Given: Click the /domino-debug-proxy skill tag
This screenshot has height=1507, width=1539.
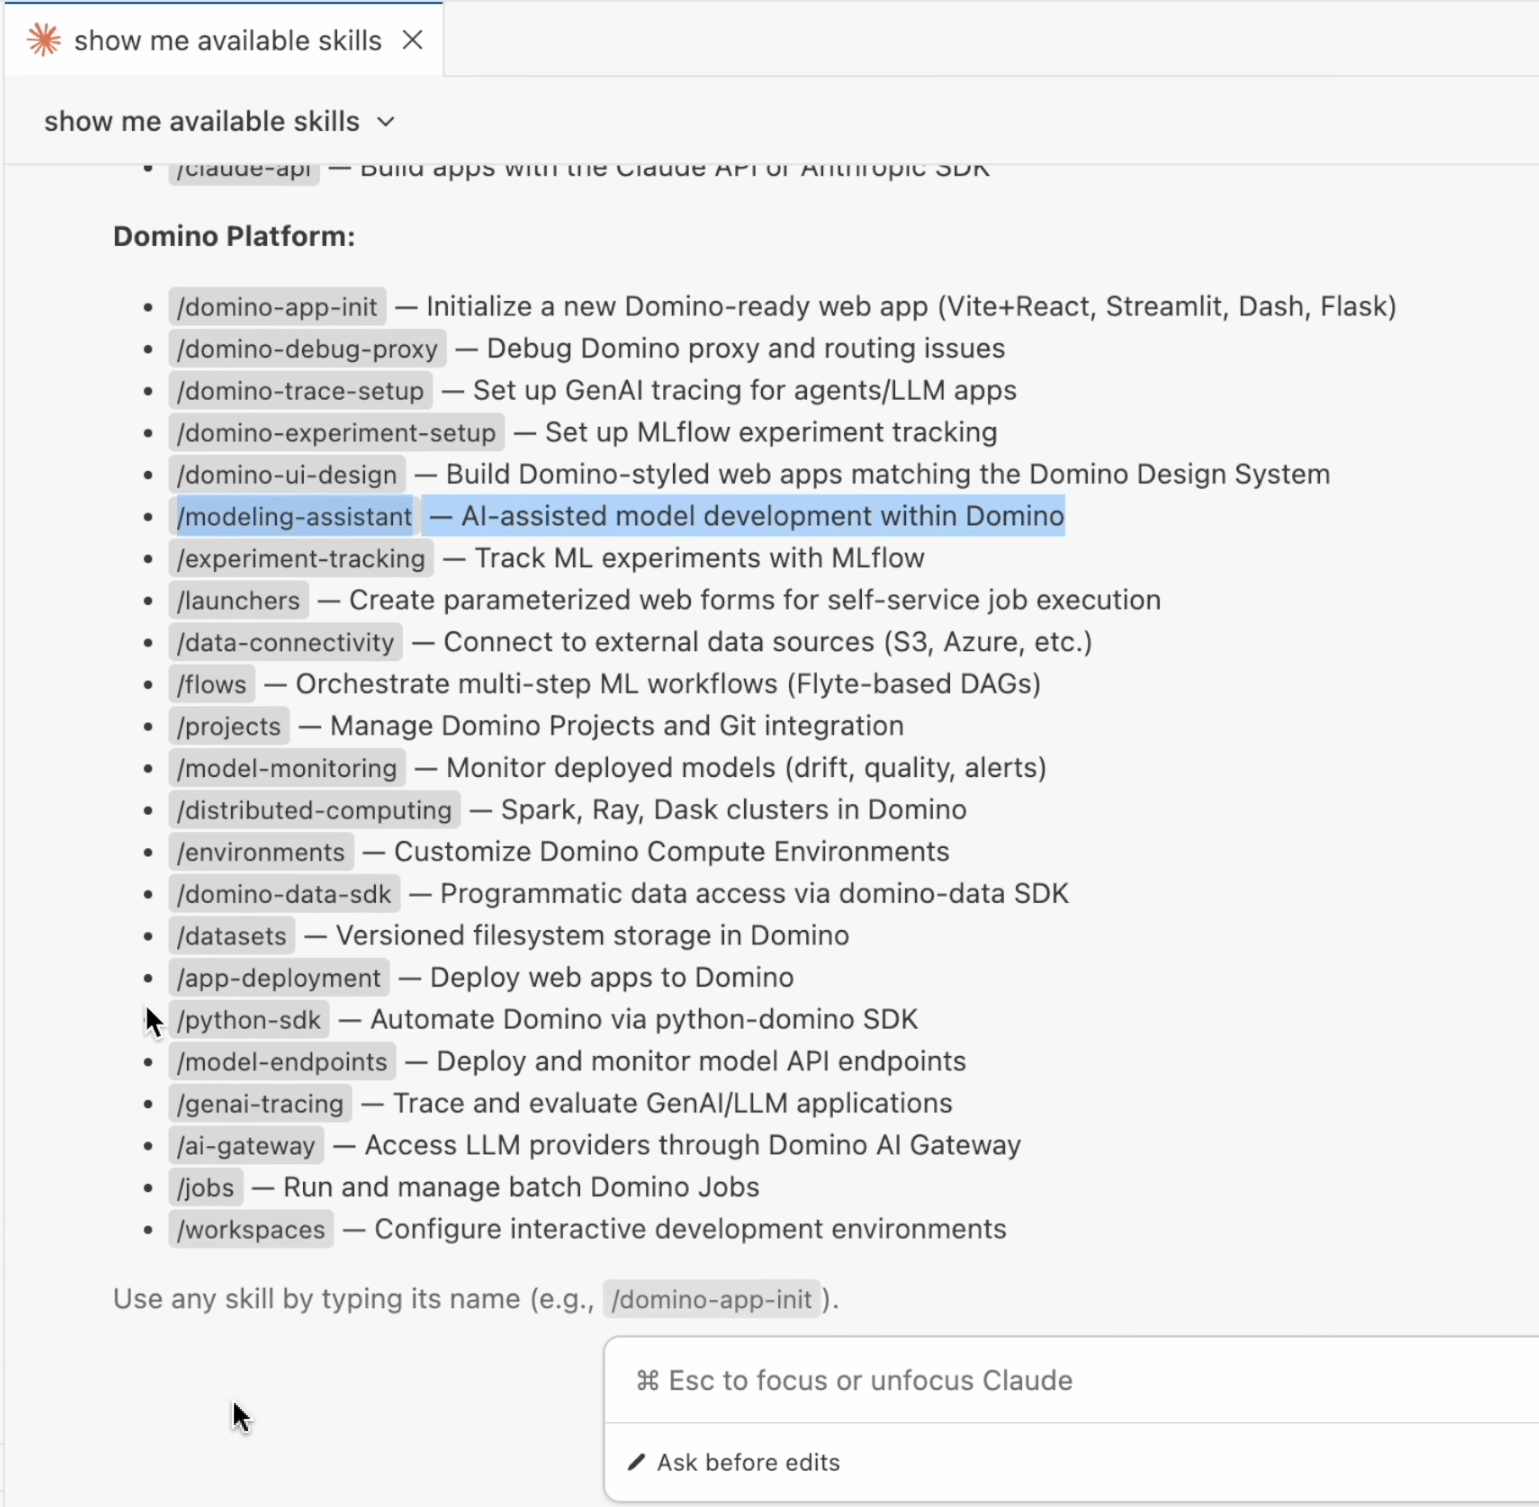Looking at the screenshot, I should (307, 349).
